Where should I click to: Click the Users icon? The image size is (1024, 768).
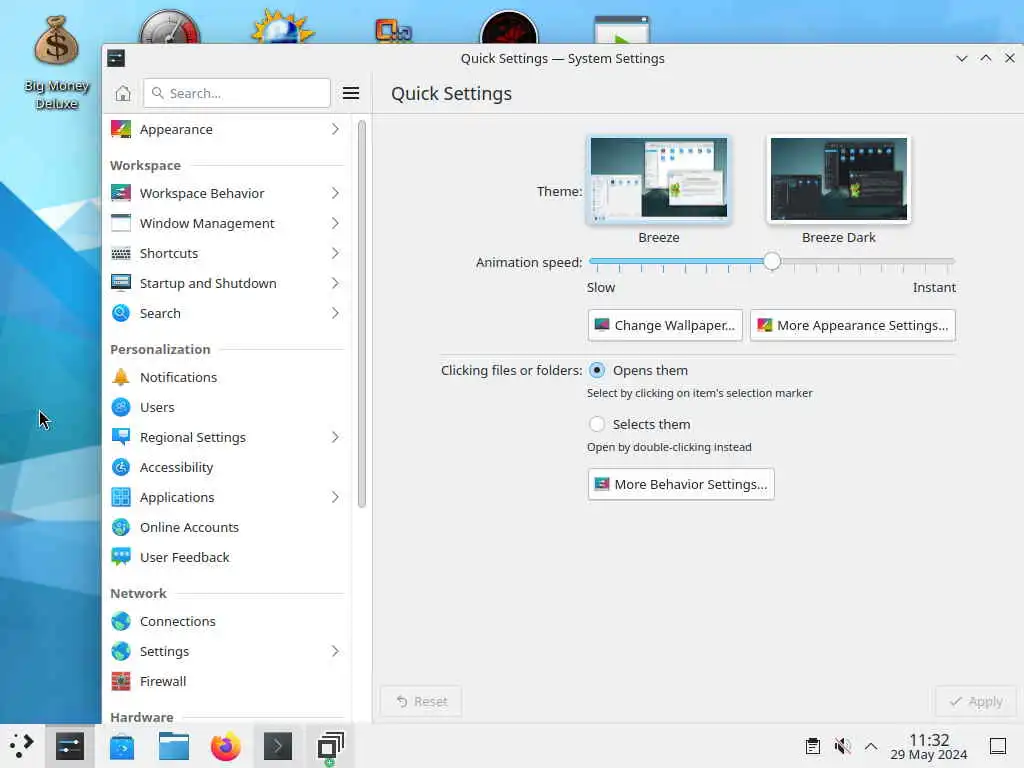[x=121, y=408]
